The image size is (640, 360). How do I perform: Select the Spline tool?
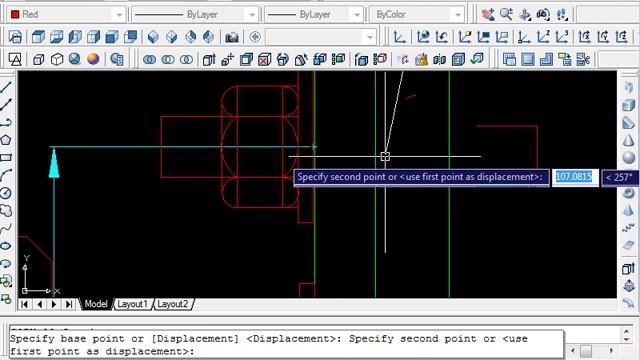[6, 228]
